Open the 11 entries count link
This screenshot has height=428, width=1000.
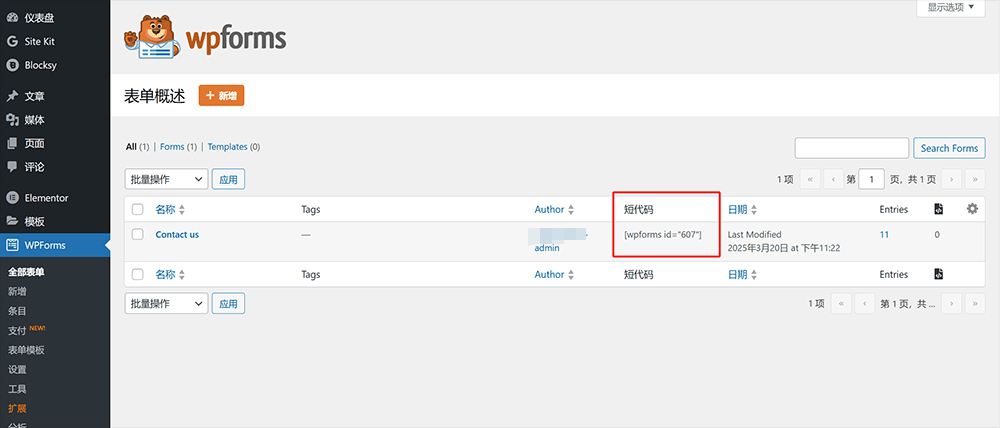(884, 234)
